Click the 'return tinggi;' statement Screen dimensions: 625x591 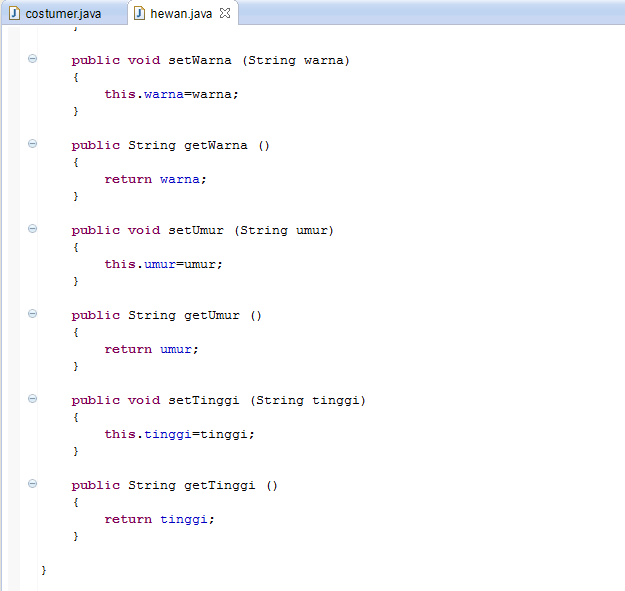(159, 519)
